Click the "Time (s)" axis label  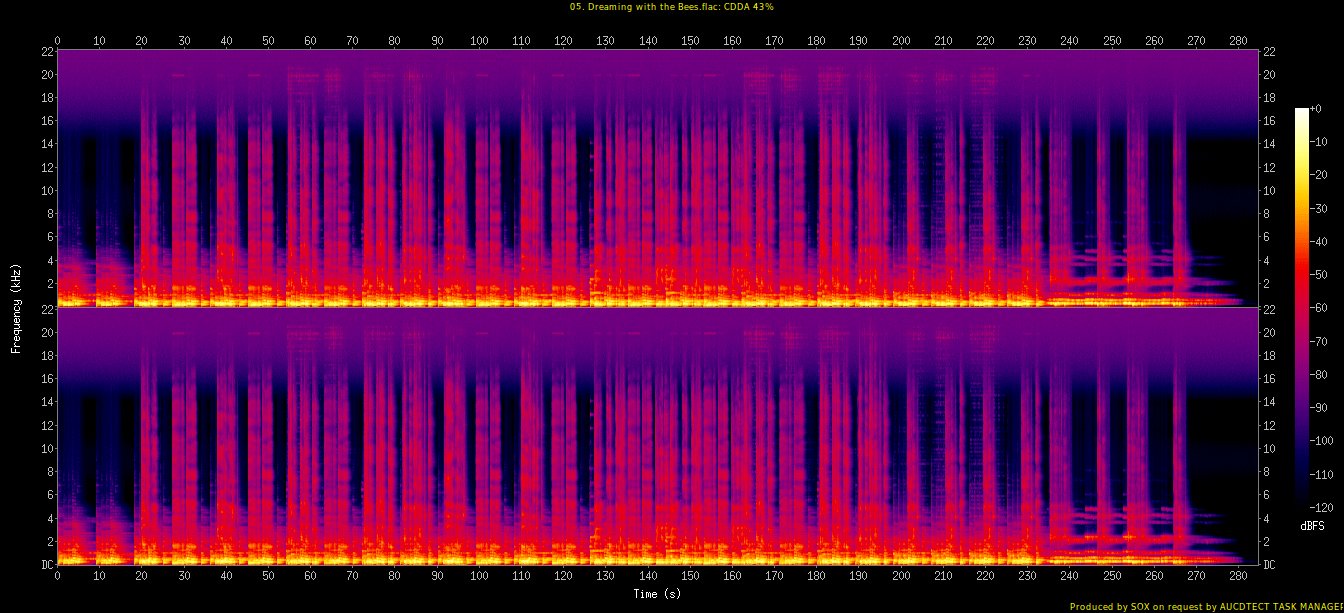coord(657,594)
